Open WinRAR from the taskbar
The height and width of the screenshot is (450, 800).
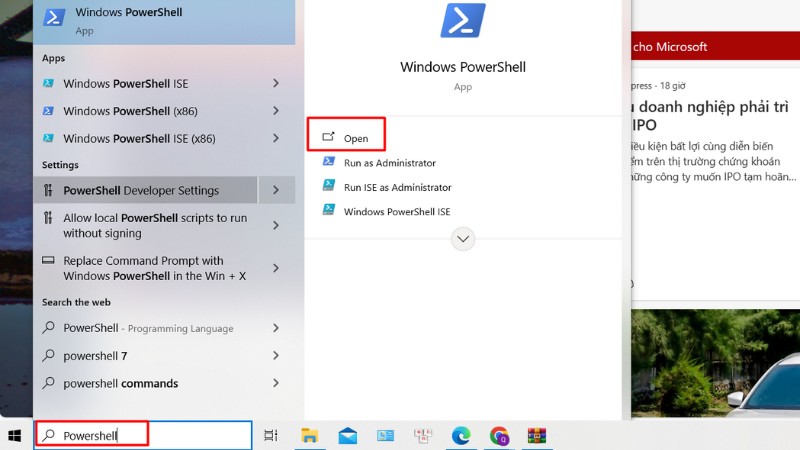tap(537, 435)
